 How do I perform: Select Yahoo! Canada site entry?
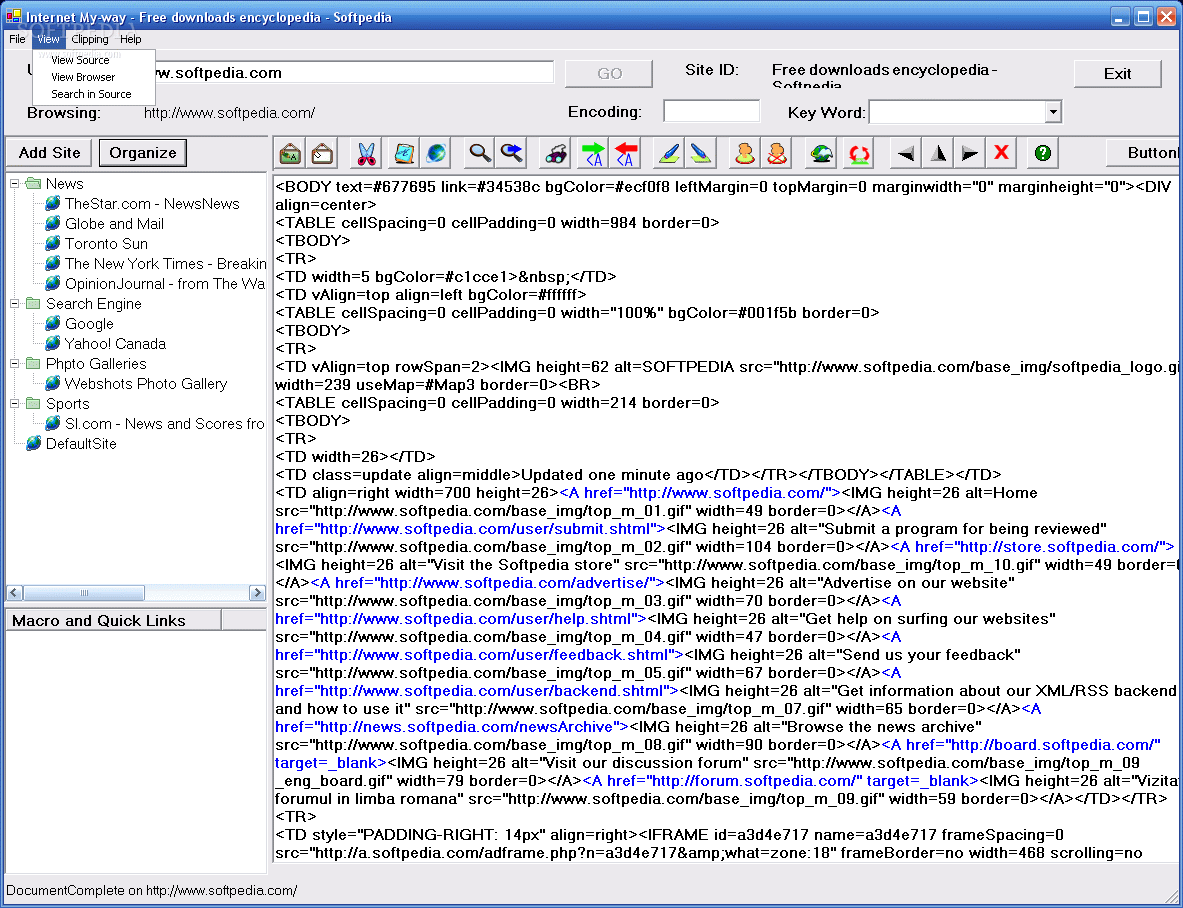coord(115,344)
